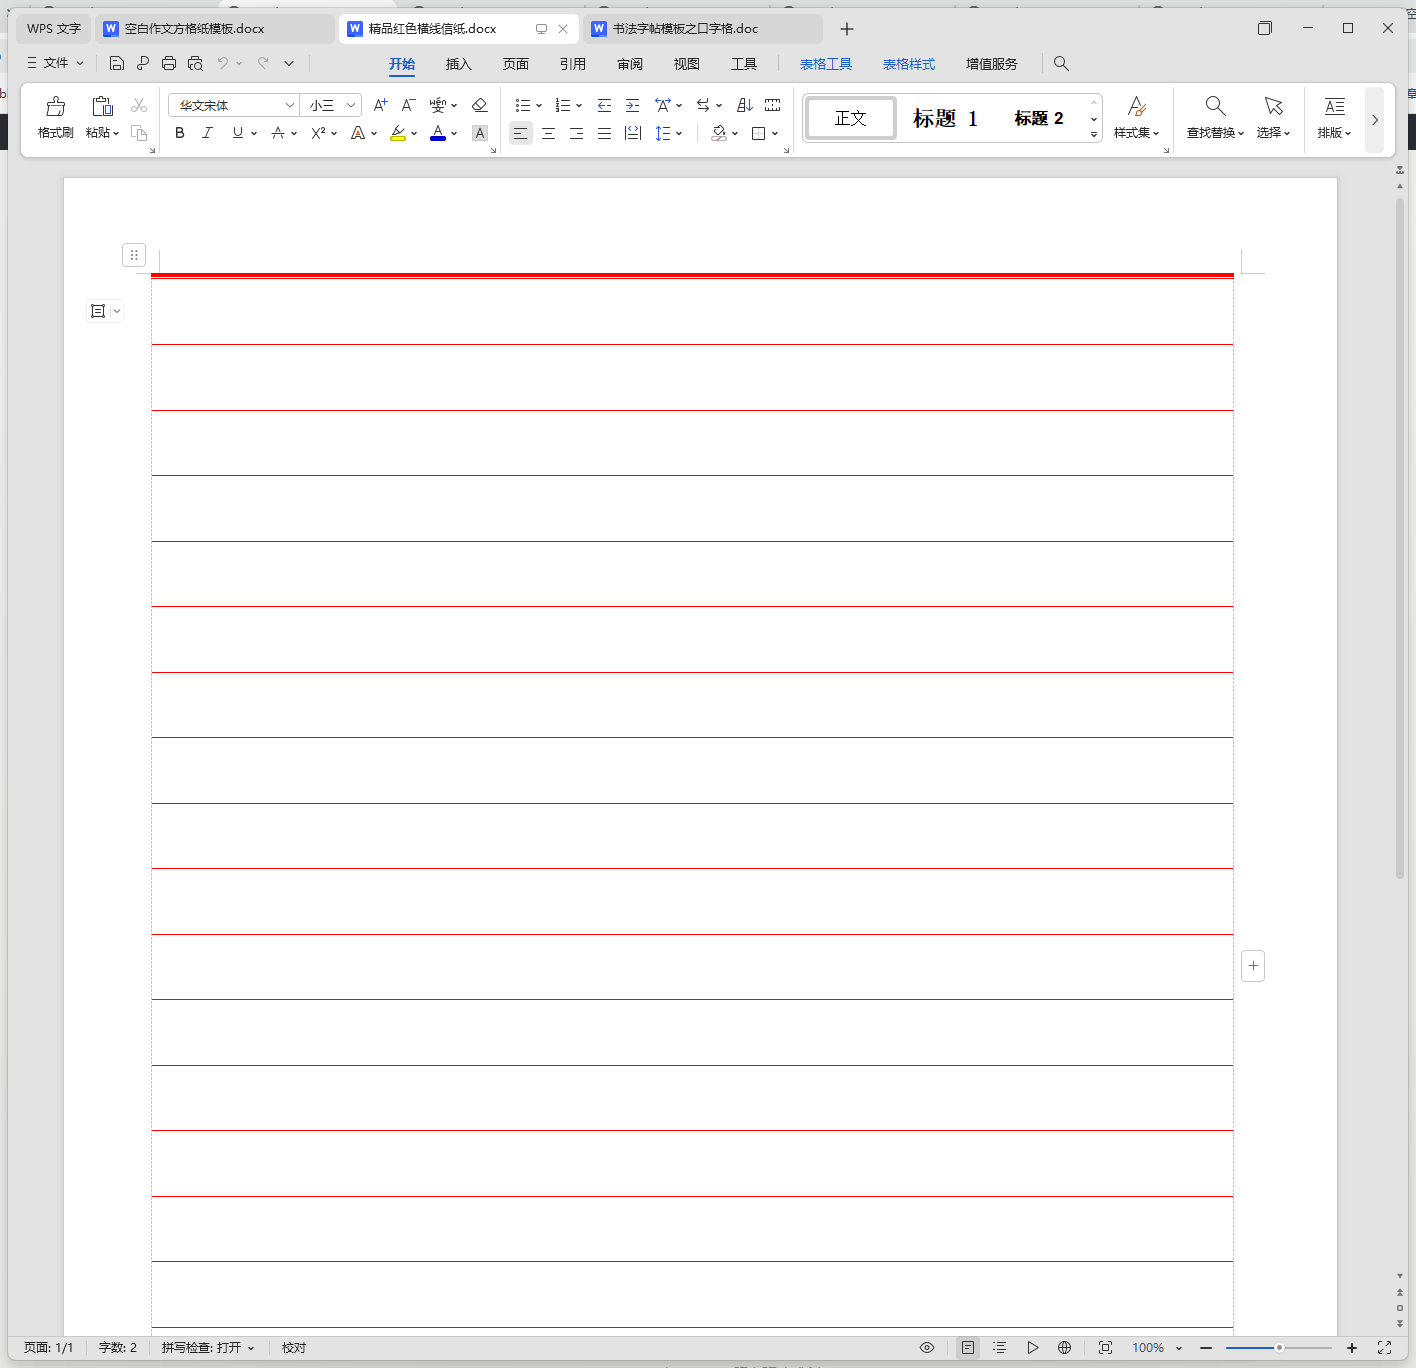Click the clear formatting eraser icon
The image size is (1416, 1368).
pos(479,105)
